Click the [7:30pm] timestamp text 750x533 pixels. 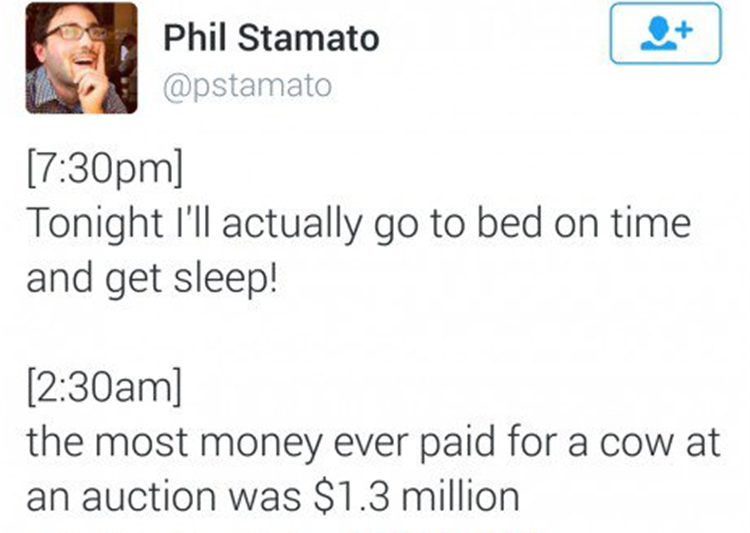click(103, 170)
